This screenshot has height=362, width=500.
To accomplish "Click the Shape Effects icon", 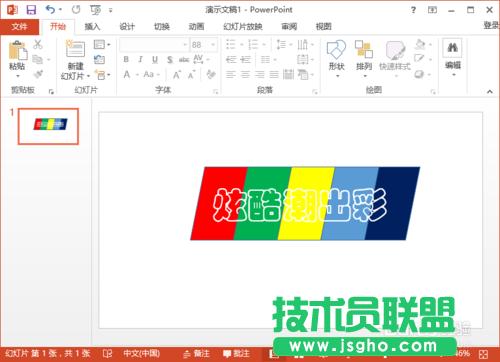I will click(419, 74).
